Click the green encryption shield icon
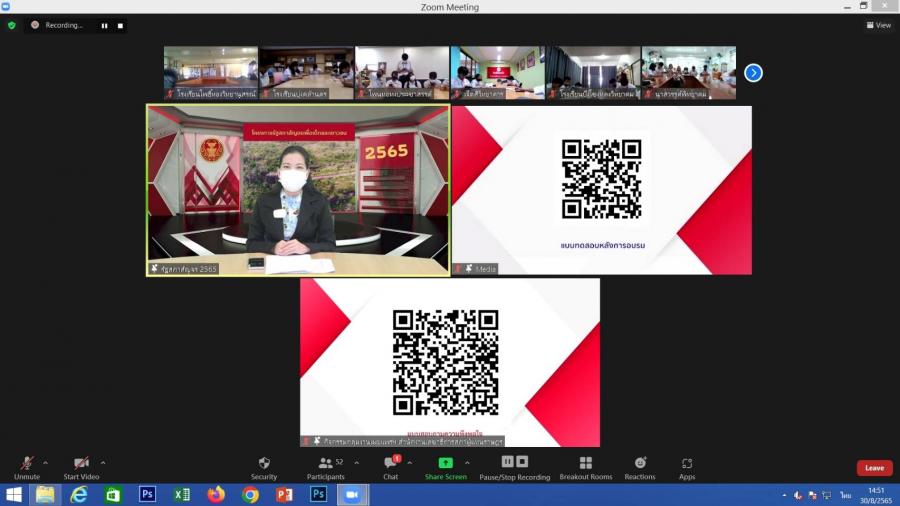This screenshot has width=900, height=506. (12, 25)
